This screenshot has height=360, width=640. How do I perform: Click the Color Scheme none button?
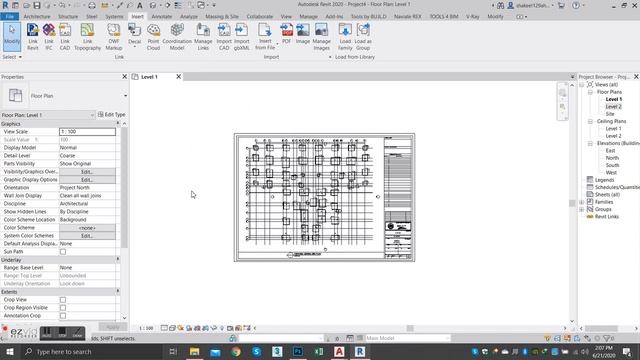[x=87, y=228]
